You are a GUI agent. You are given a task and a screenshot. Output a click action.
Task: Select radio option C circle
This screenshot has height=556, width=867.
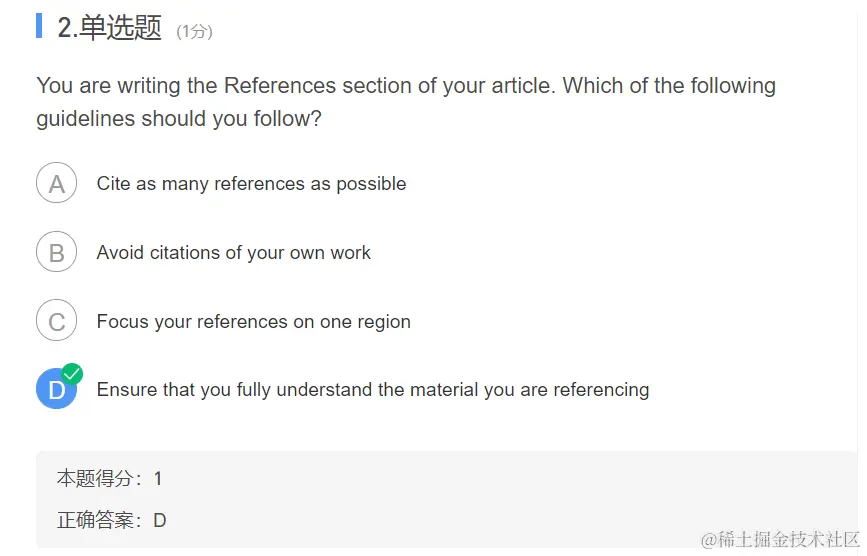56,321
